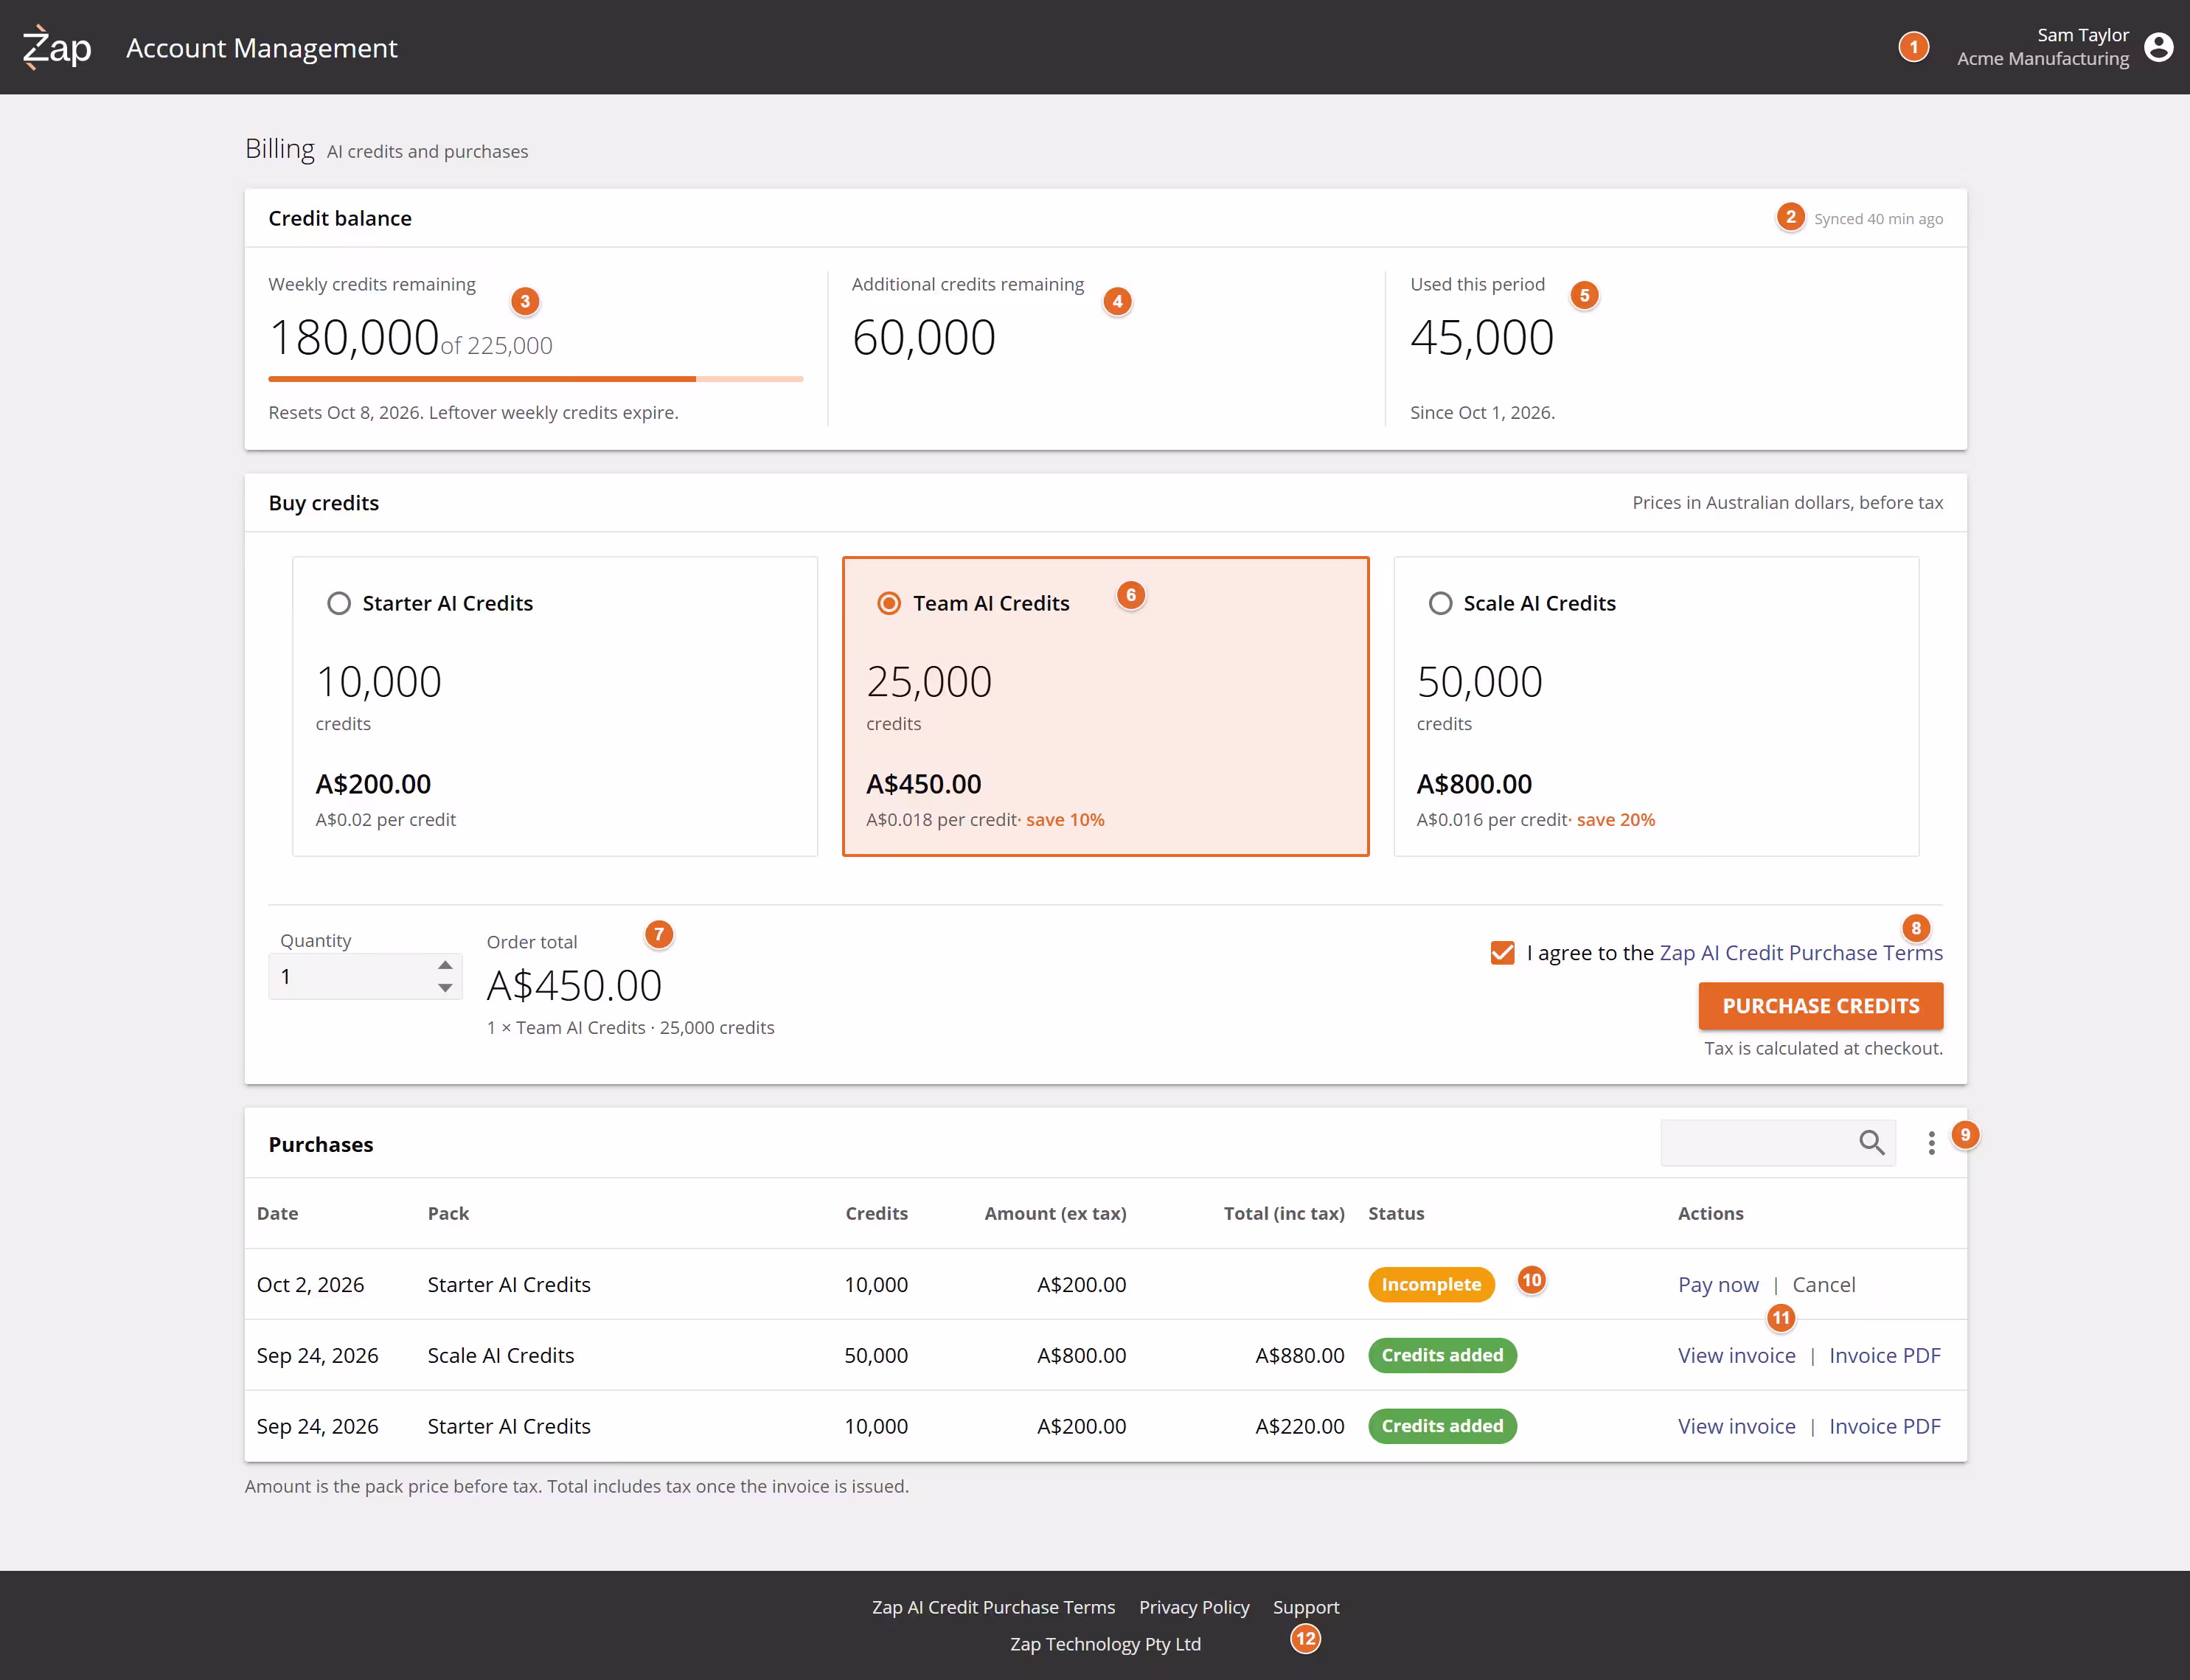Click the Zap logo

(x=57, y=47)
